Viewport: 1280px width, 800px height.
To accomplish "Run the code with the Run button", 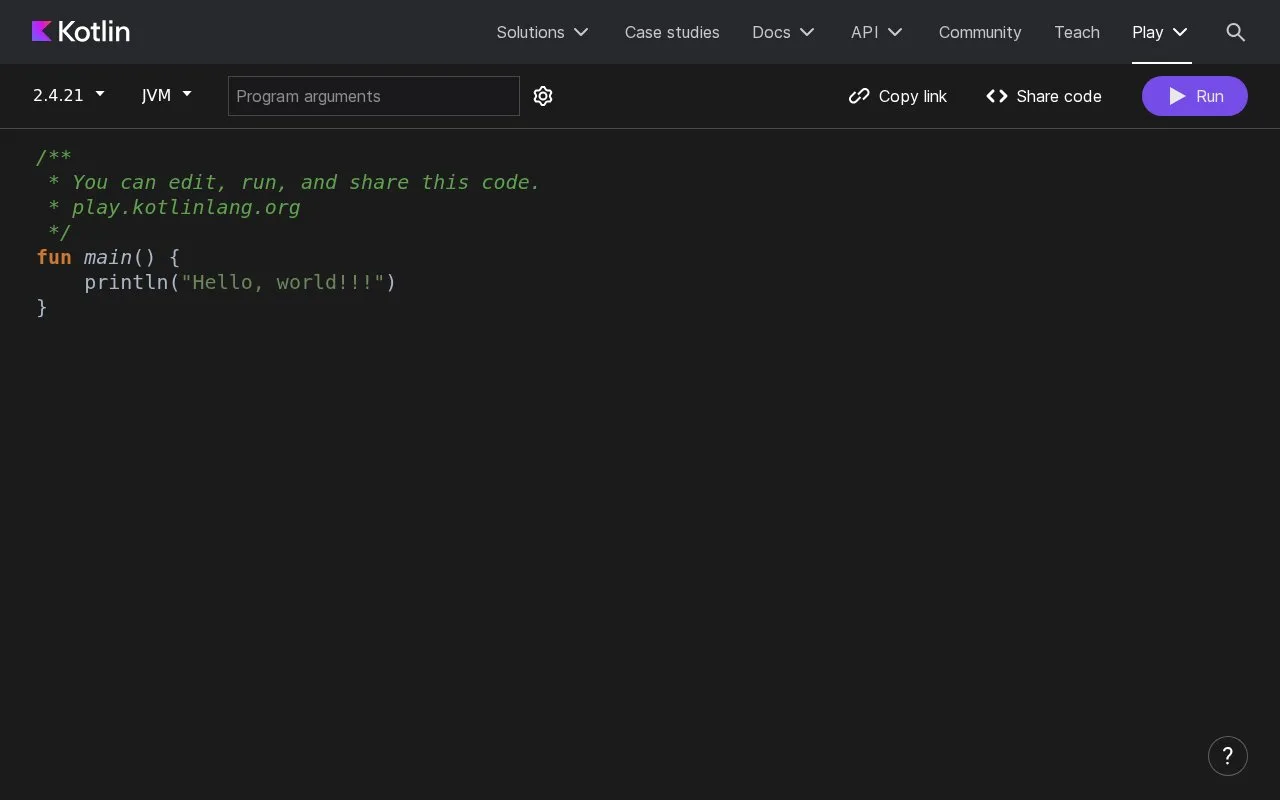I will [x=1194, y=96].
